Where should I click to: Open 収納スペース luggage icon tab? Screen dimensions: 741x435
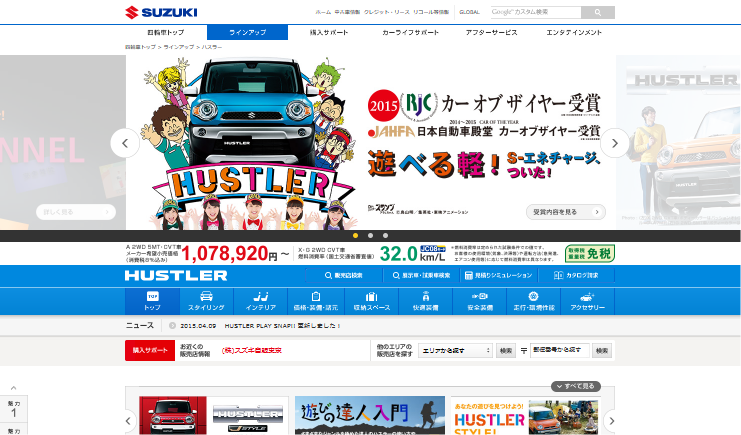point(372,301)
